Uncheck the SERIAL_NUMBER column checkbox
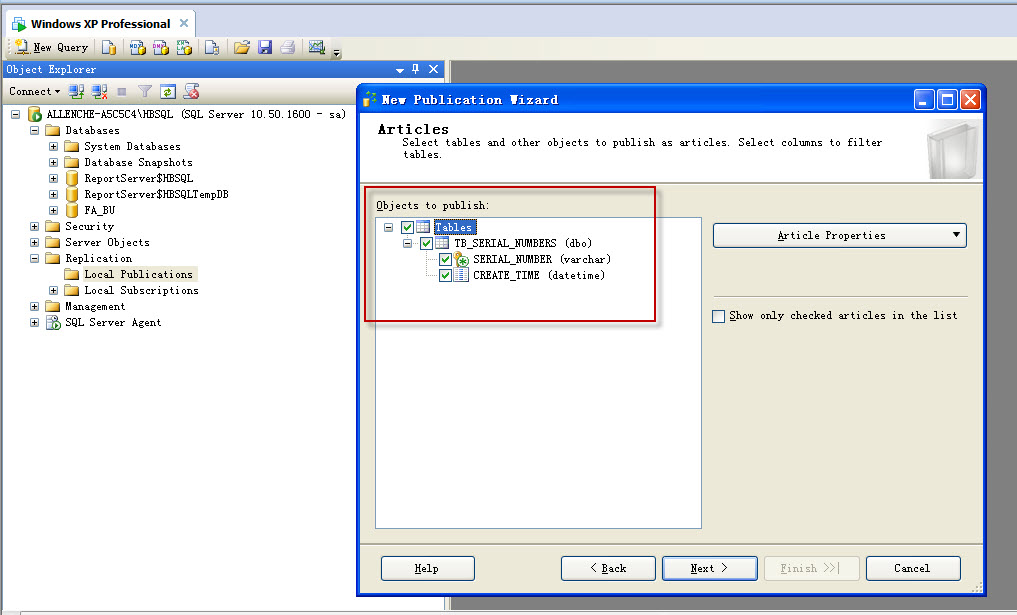The height and width of the screenshot is (615, 1017). click(445, 259)
